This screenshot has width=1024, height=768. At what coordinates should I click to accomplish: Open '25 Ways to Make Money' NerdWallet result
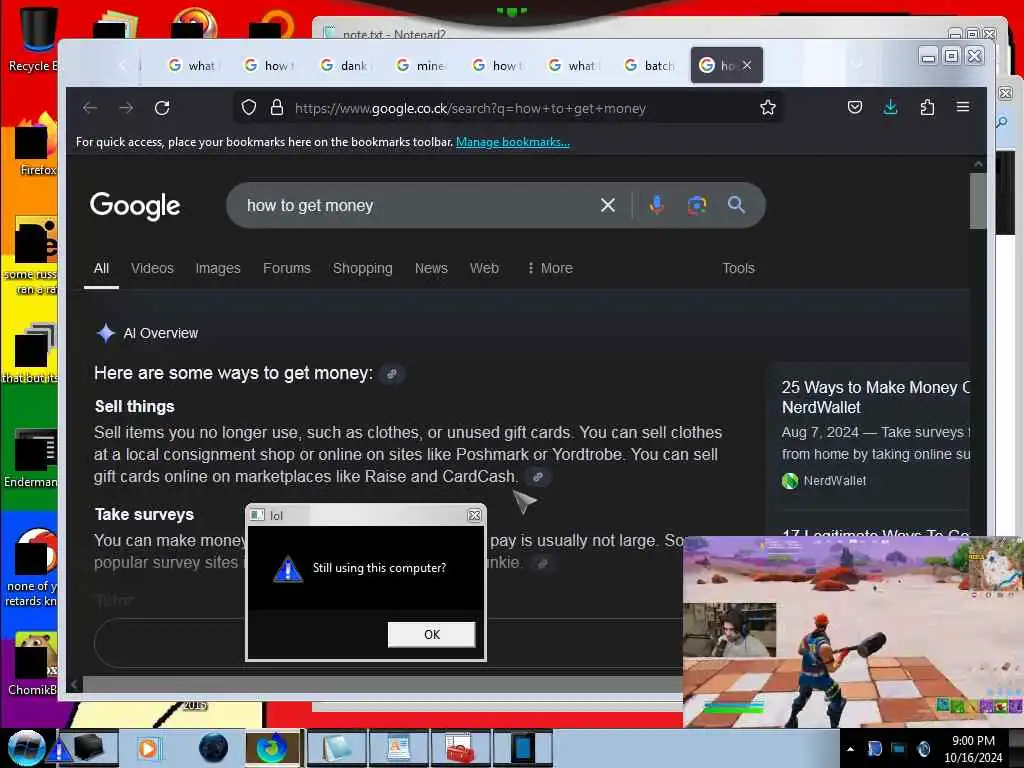(875, 397)
